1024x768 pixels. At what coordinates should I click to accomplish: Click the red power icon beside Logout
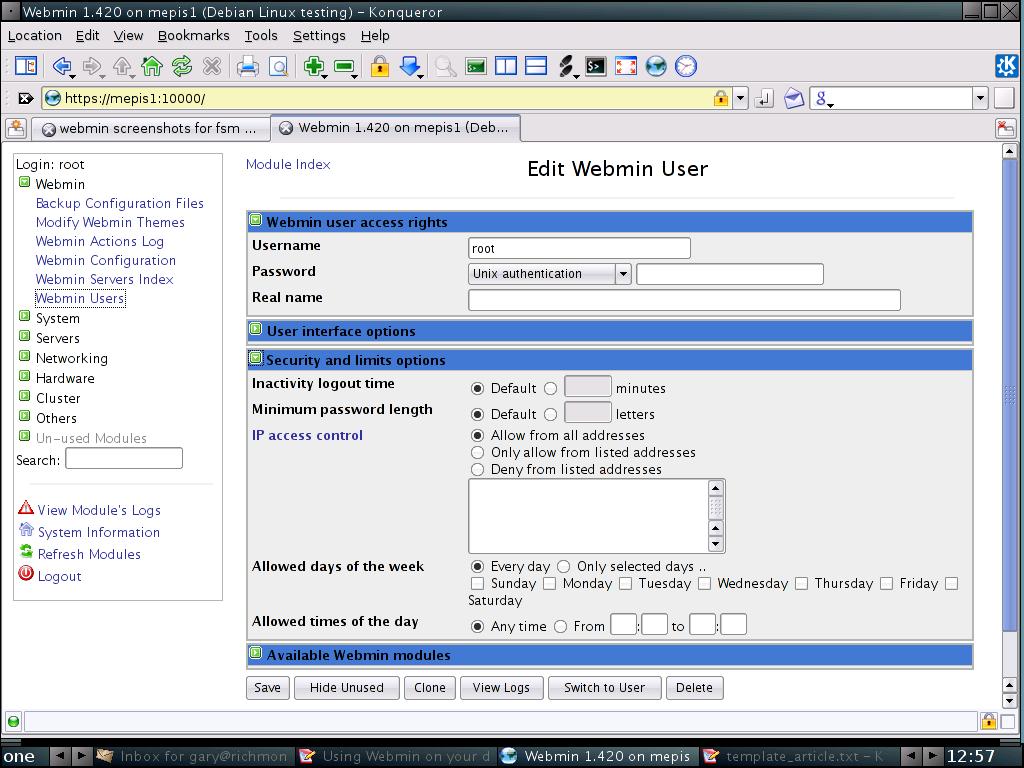(26, 573)
